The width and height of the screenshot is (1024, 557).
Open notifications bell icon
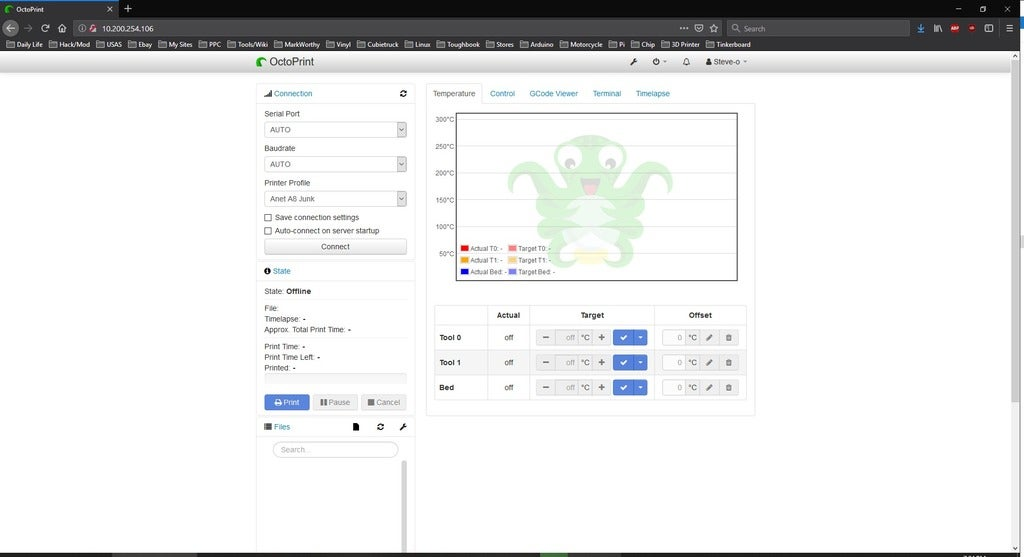coord(686,62)
